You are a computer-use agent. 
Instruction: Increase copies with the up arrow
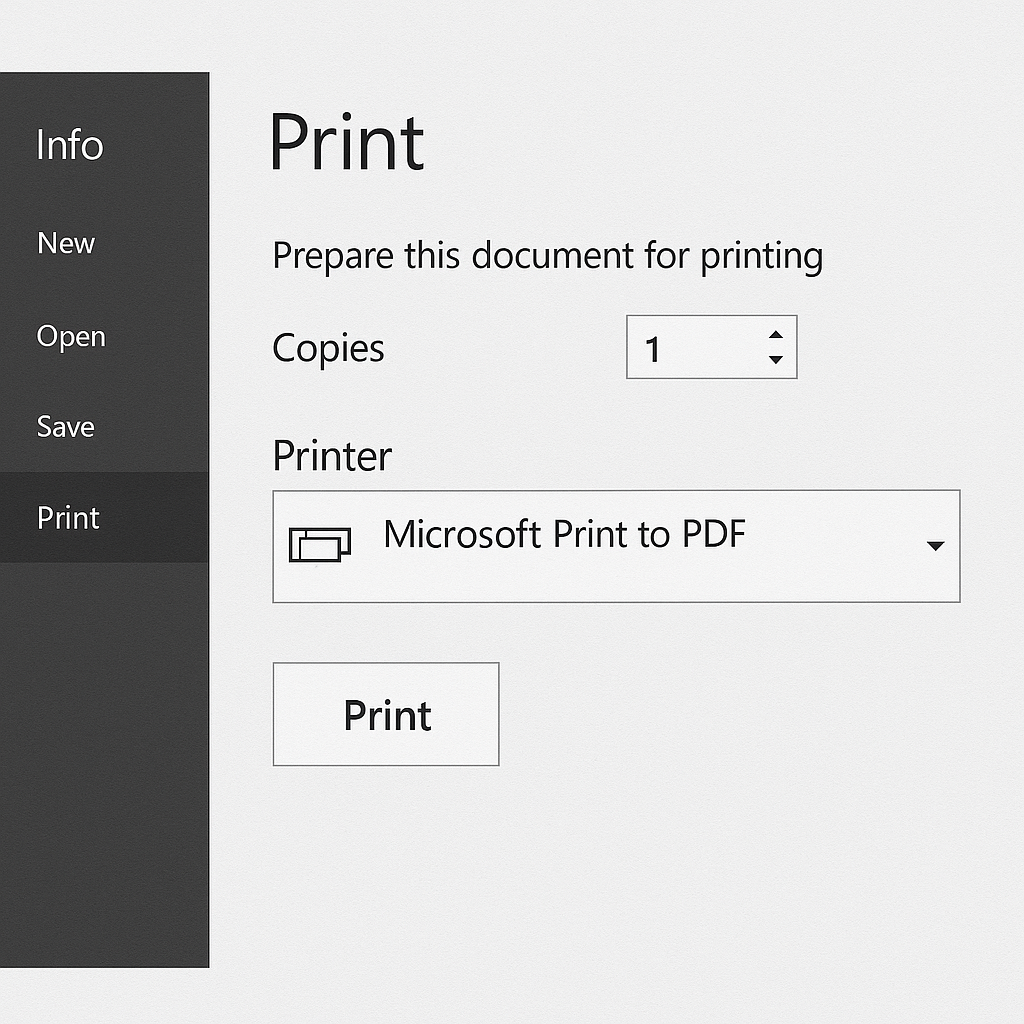click(x=776, y=335)
